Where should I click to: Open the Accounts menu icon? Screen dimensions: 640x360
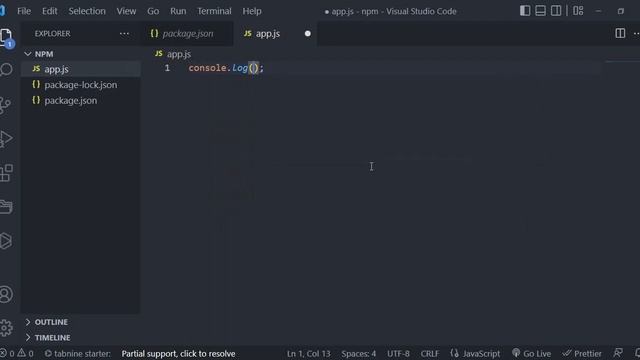6,294
